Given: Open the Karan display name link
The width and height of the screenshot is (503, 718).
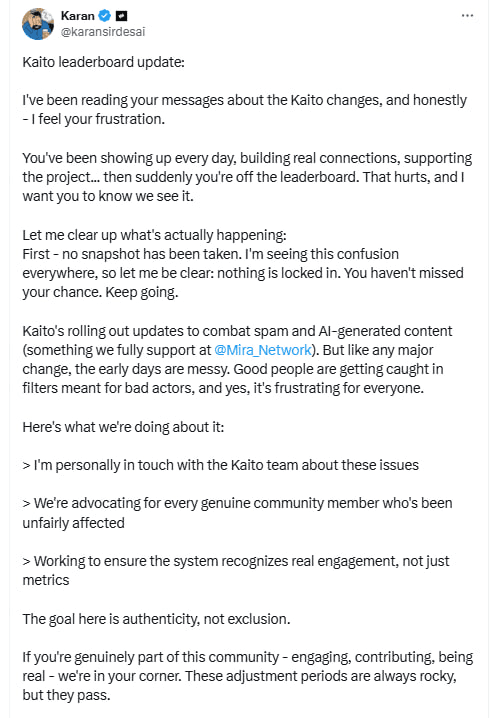Looking at the screenshot, I should pyautogui.click(x=77, y=16).
